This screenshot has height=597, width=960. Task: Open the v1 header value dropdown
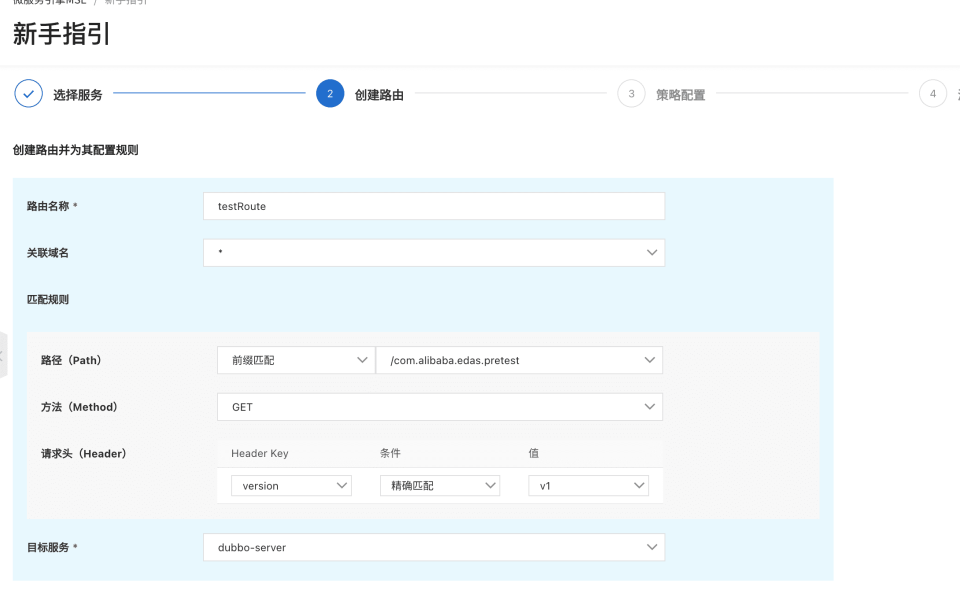[x=588, y=486]
